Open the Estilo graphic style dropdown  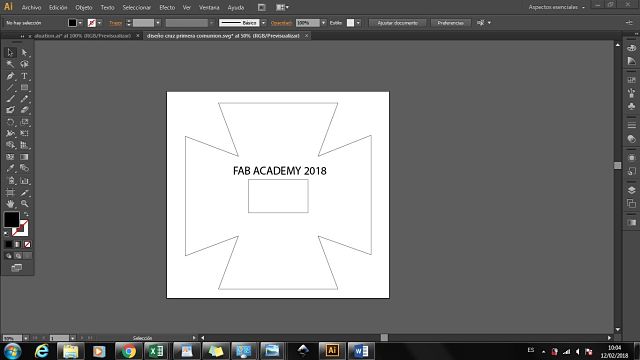click(358, 23)
